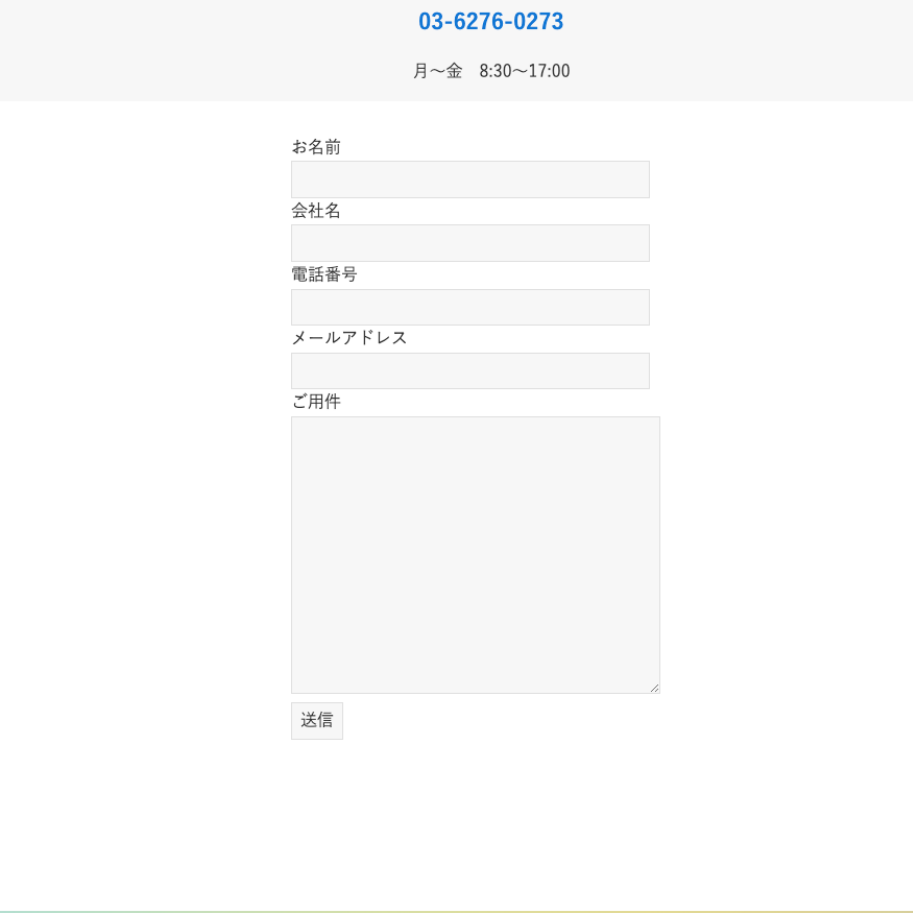Image resolution: width=913 pixels, height=913 pixels.
Task: Focus the ご用件 message text area
Action: coord(475,554)
